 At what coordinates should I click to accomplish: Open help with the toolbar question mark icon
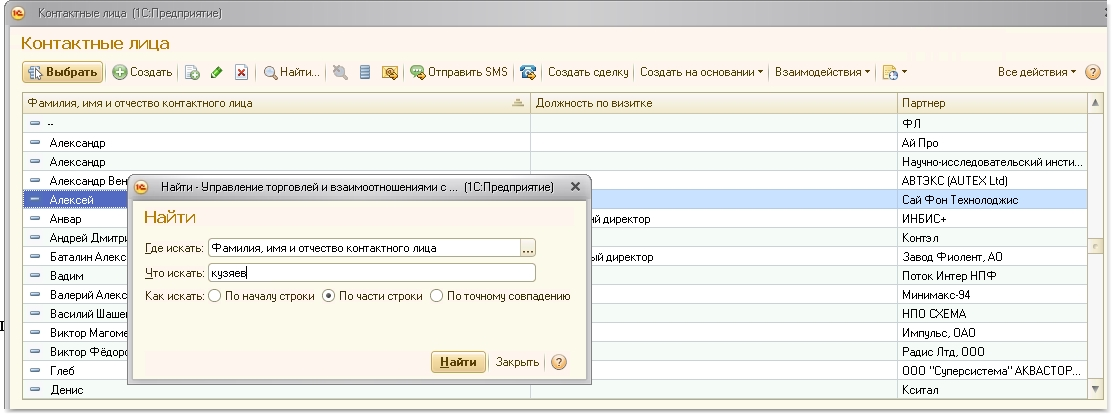[1093, 72]
